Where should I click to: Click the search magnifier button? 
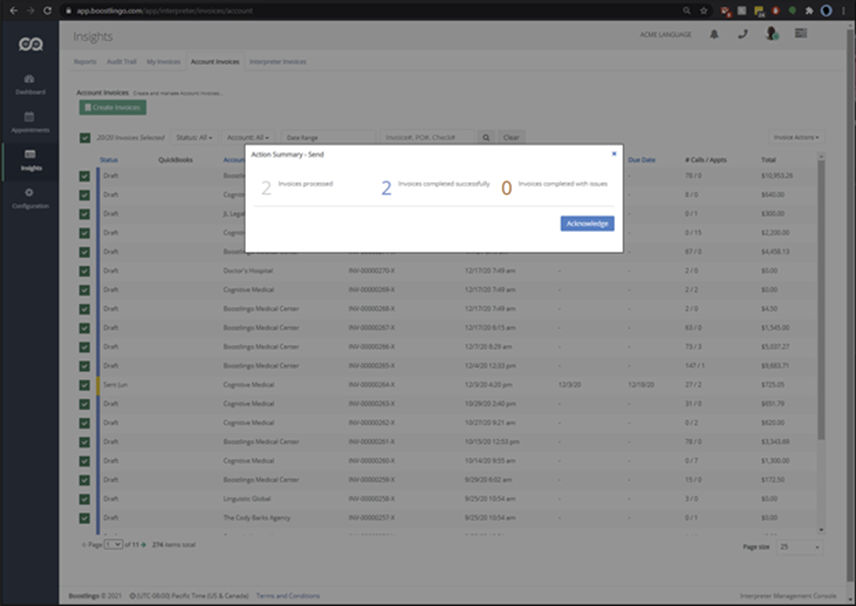pos(486,137)
